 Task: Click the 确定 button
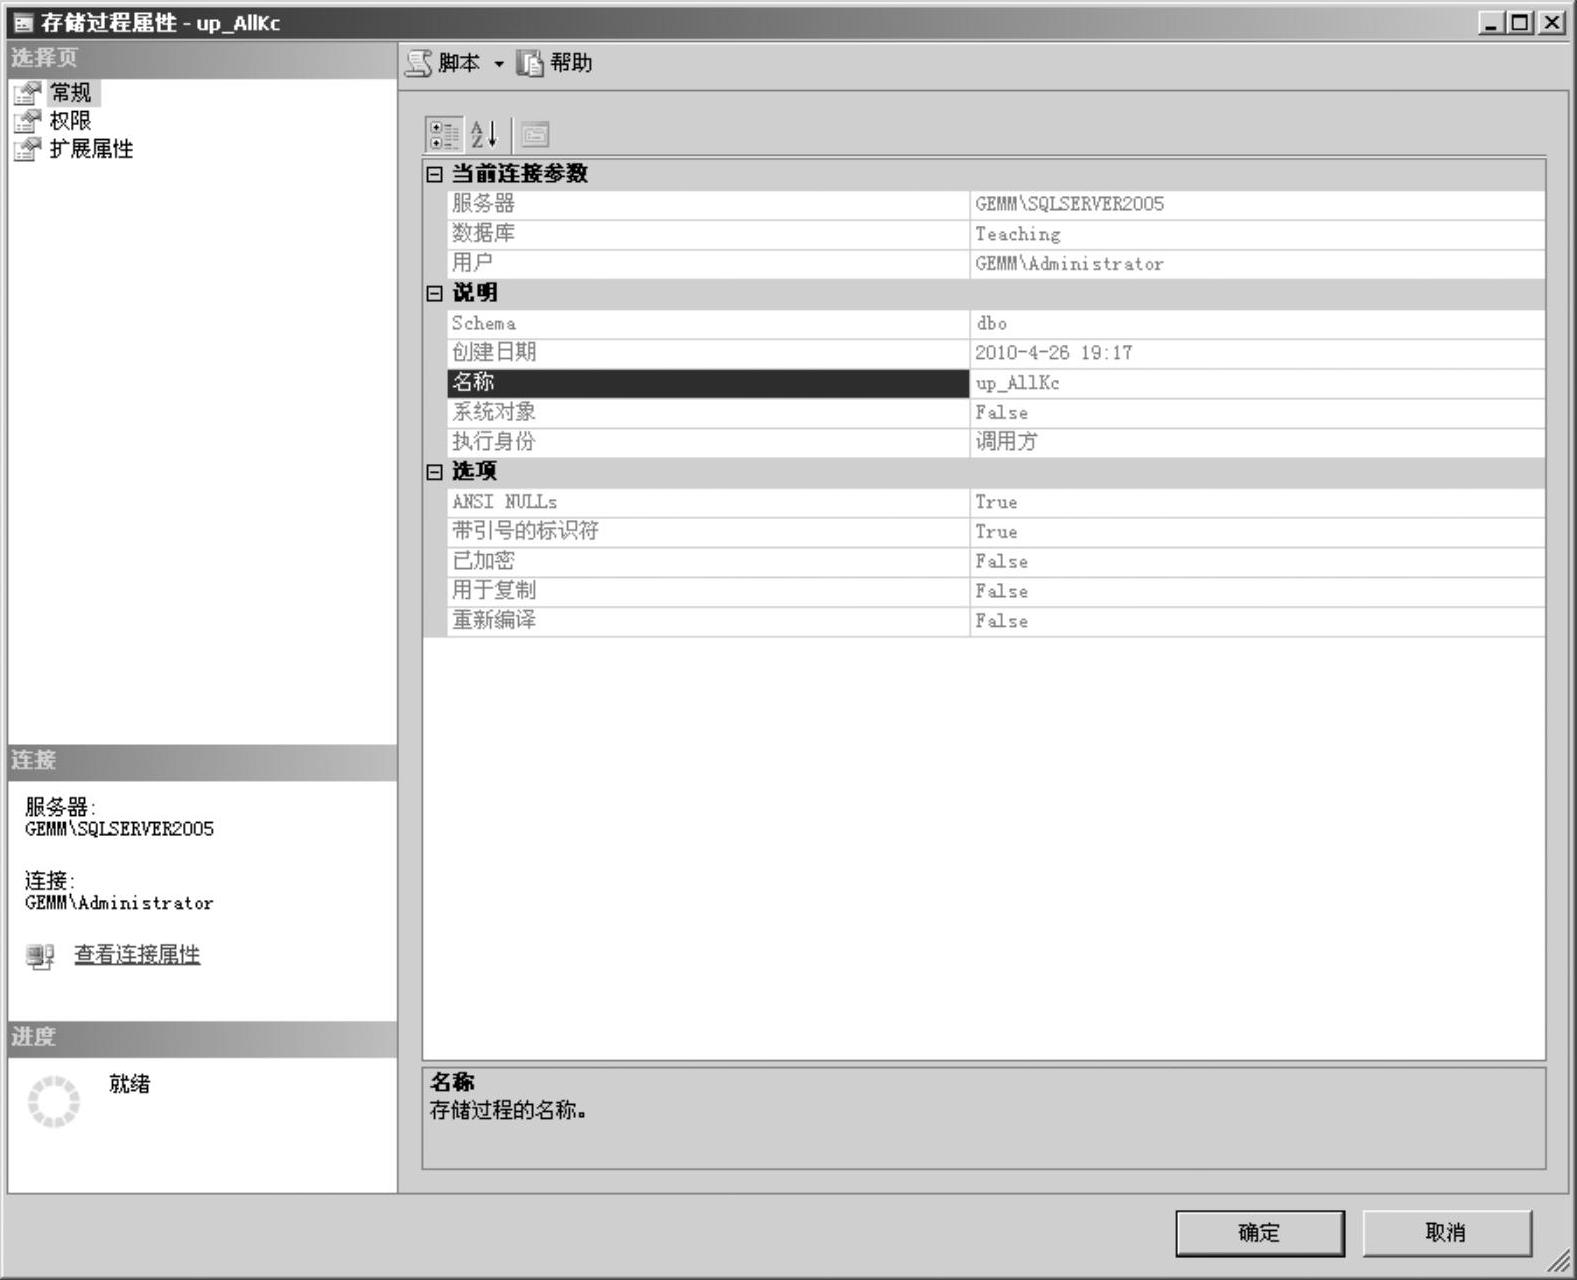tap(1260, 1233)
